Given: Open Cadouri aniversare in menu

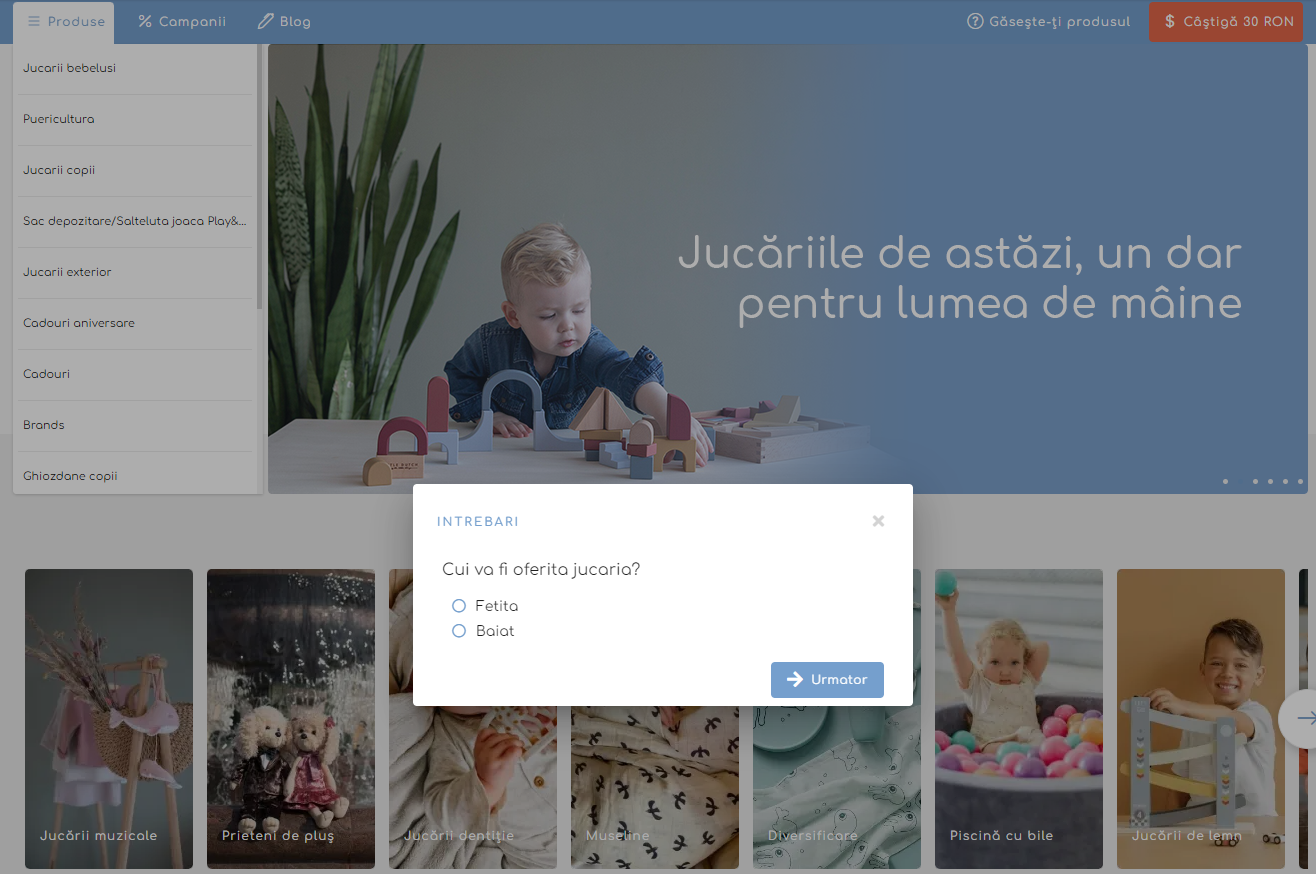Looking at the screenshot, I should point(79,323).
